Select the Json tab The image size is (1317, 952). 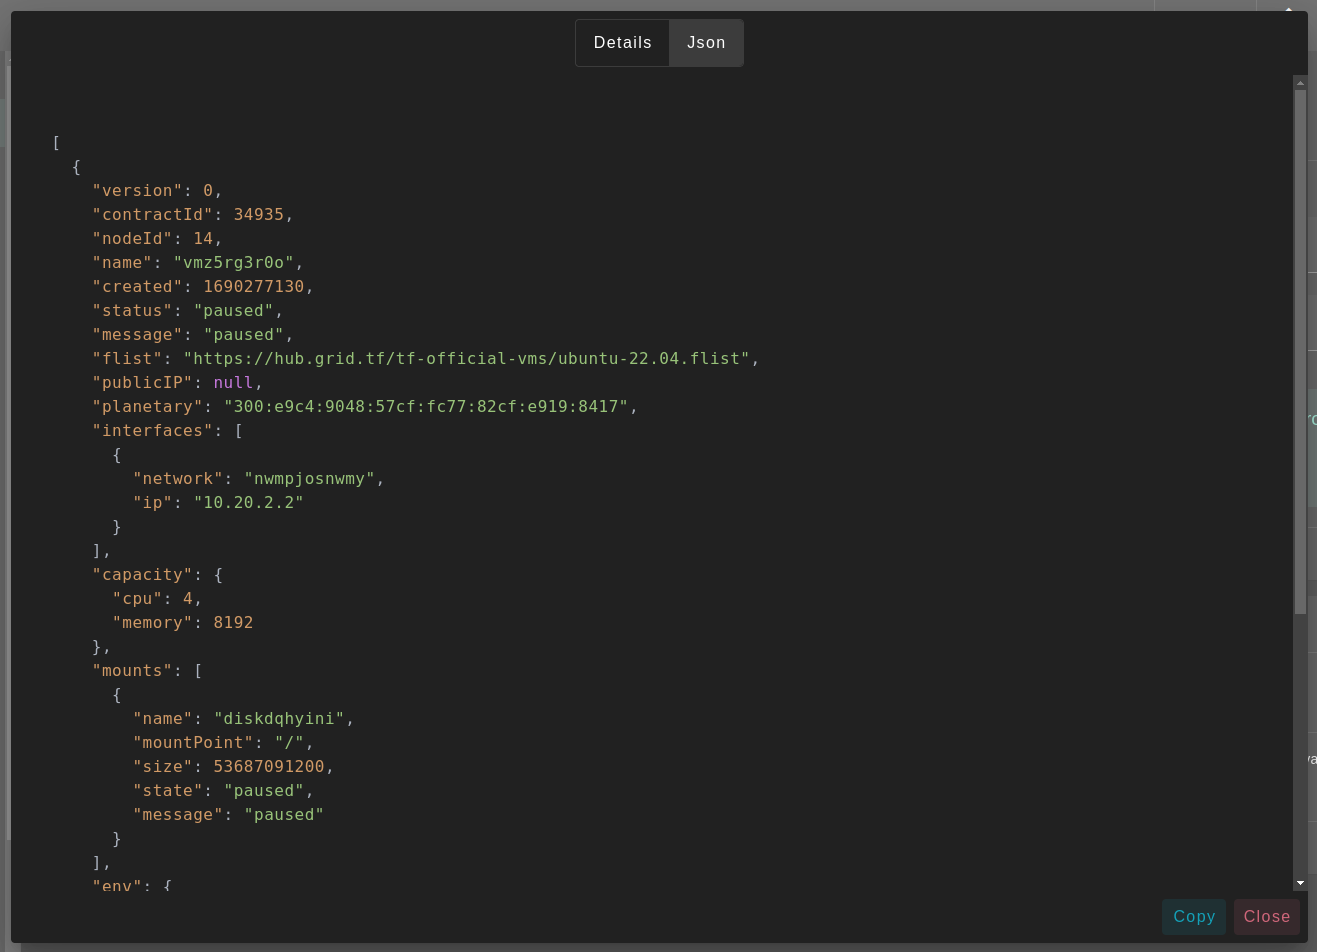click(x=706, y=43)
